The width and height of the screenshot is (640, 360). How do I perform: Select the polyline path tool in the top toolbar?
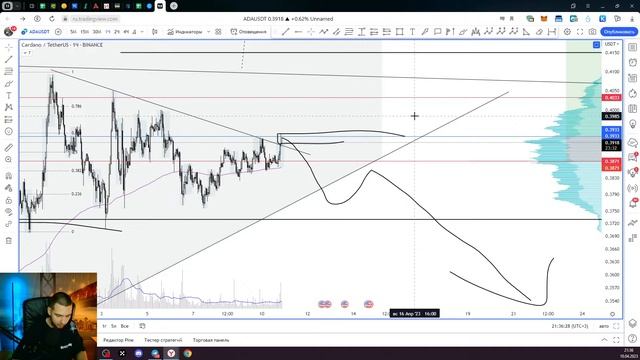tap(324, 32)
